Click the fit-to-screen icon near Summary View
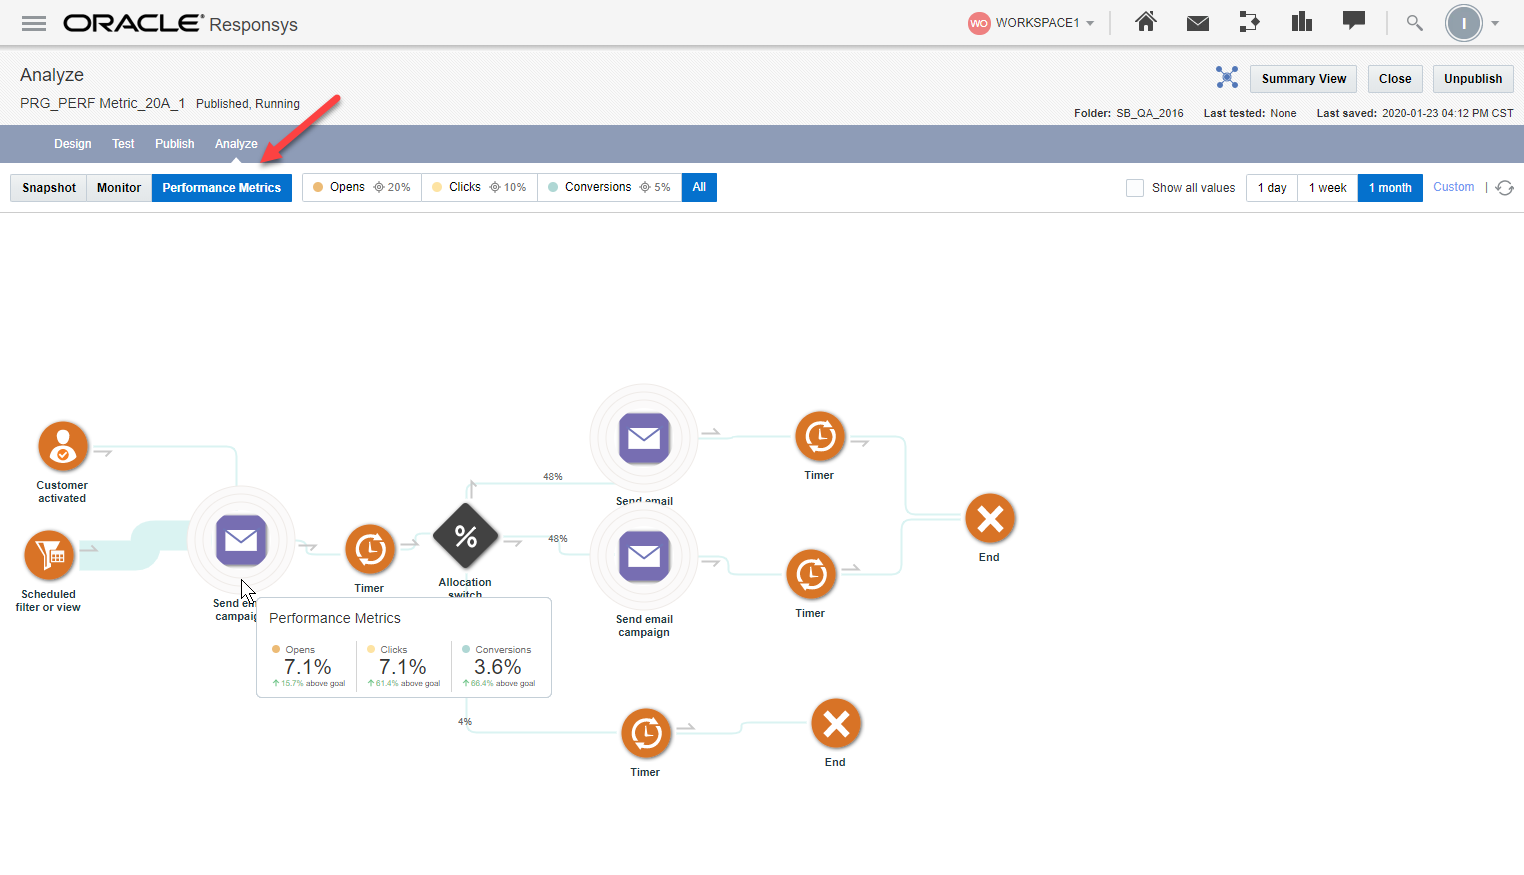Screen dimensions: 1524x875 tap(1227, 76)
